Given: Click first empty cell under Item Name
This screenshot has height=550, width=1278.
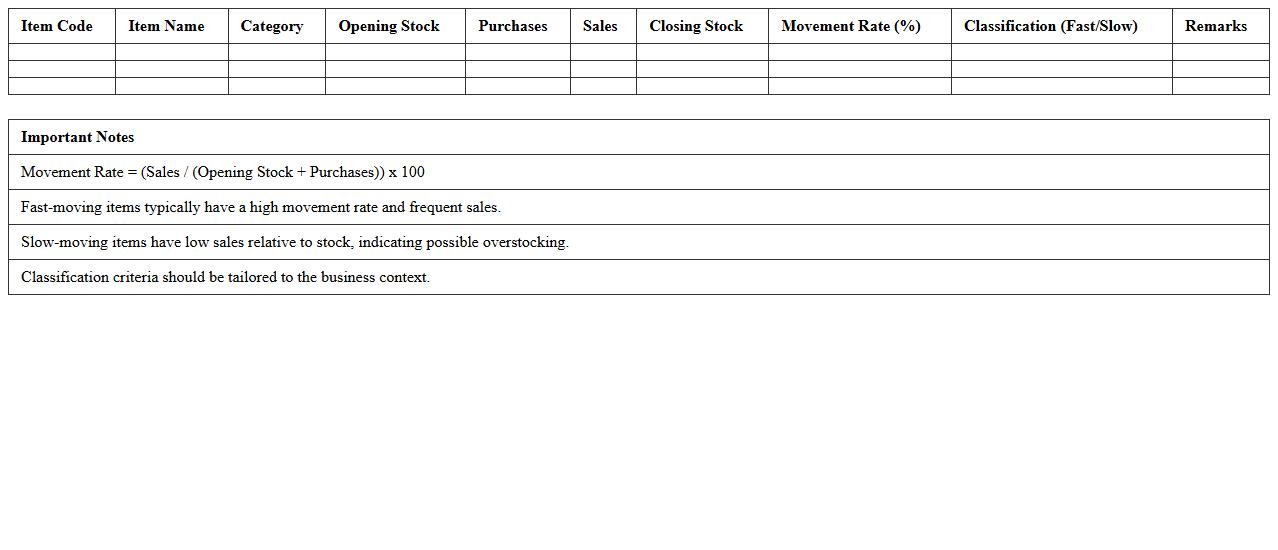Looking at the screenshot, I should pos(172,52).
